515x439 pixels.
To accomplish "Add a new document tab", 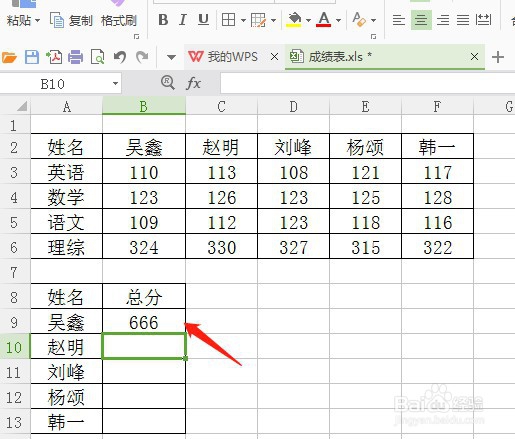I will 498,57.
